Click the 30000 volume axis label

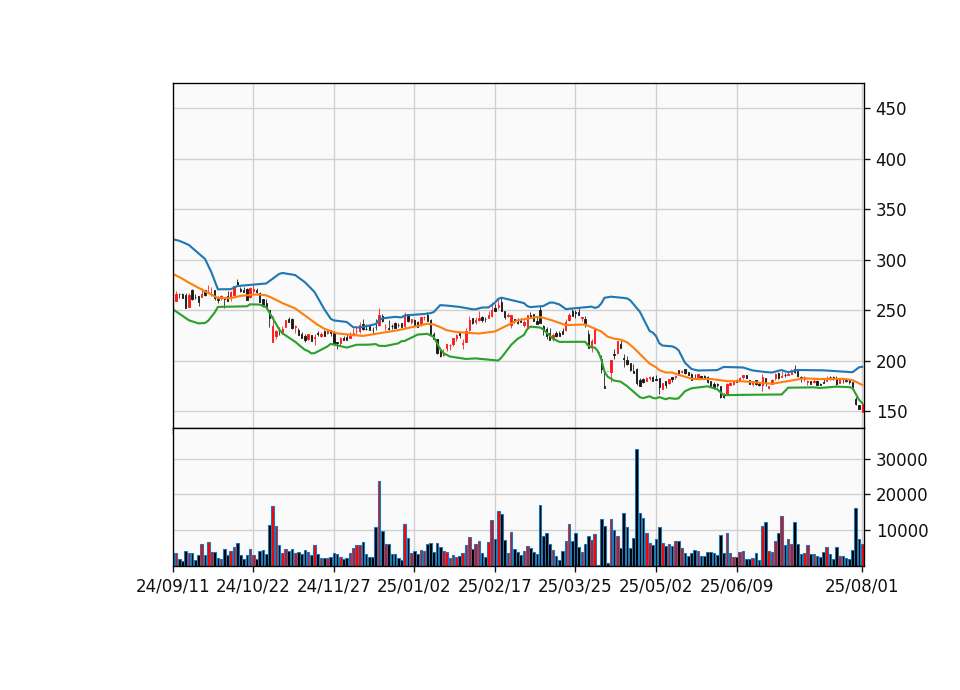click(x=901, y=460)
